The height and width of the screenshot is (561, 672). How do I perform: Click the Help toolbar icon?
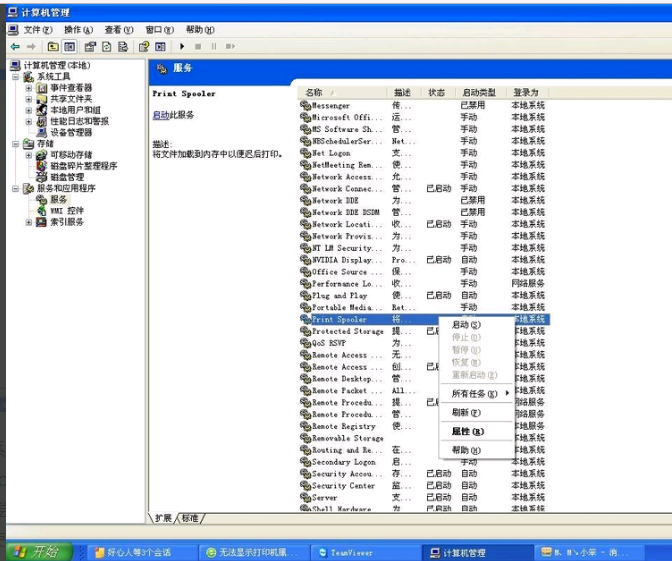coord(144,46)
